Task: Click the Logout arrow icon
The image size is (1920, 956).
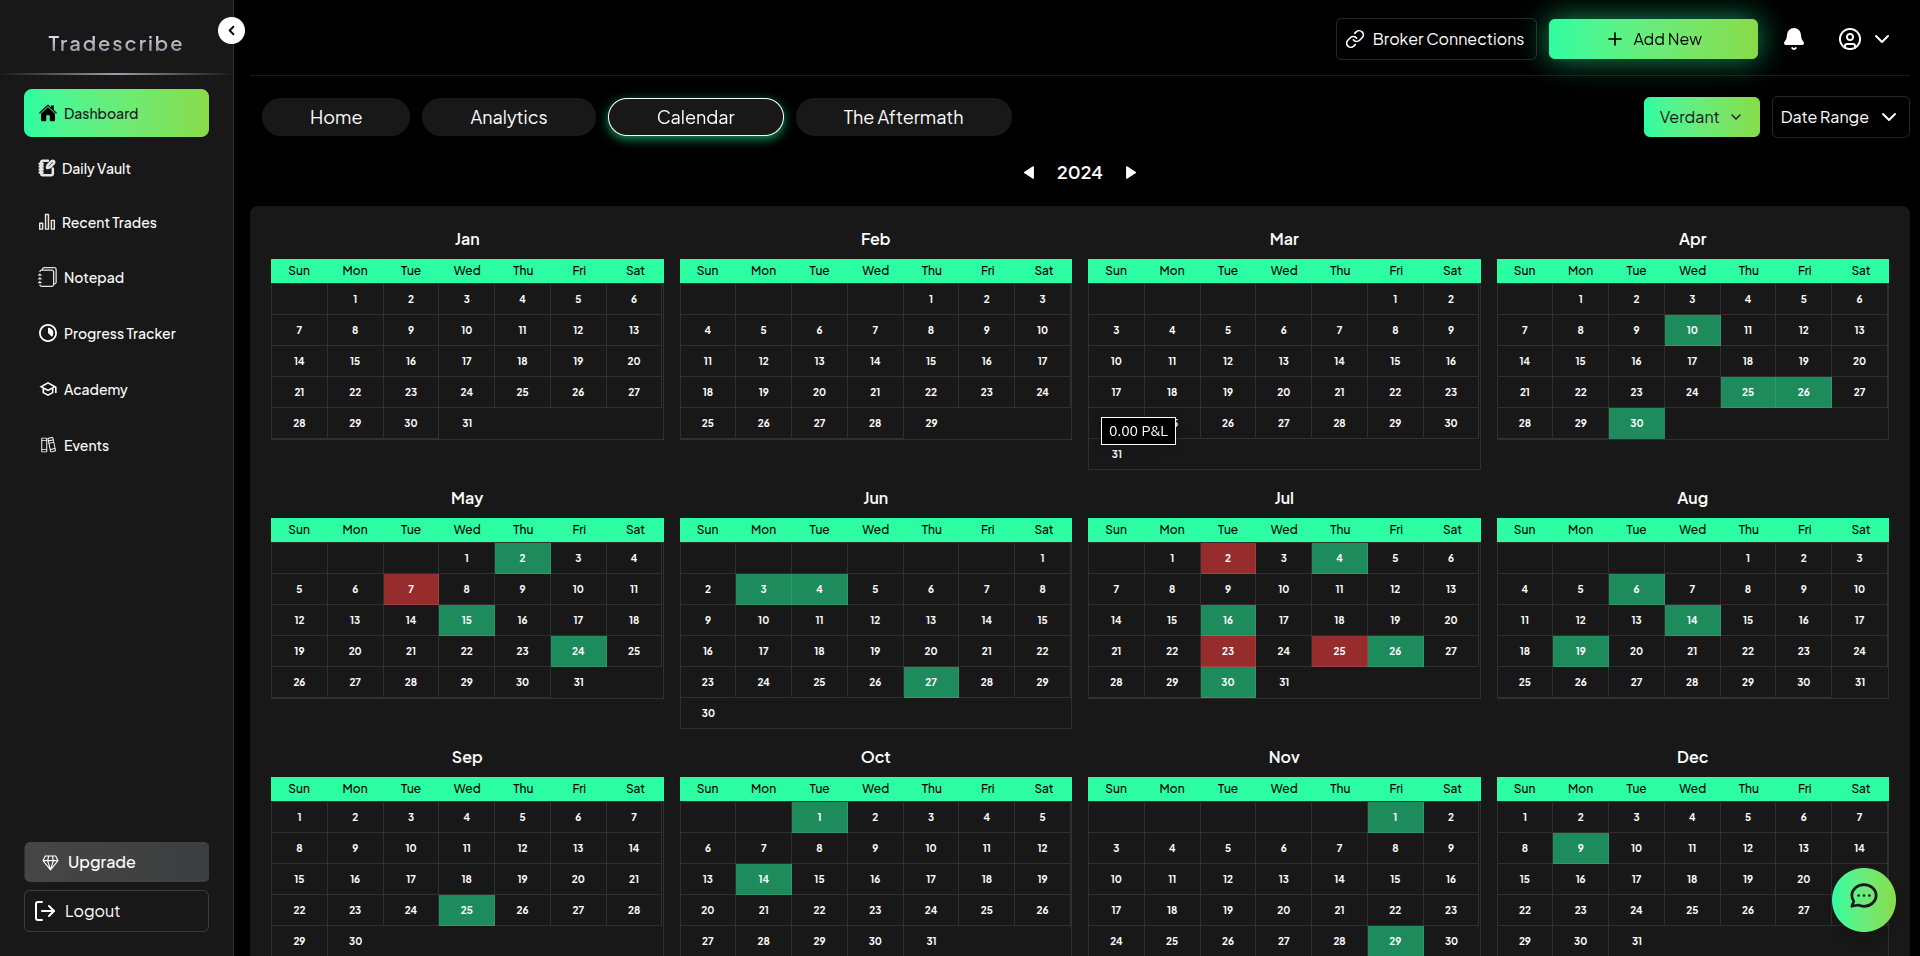Action: [45, 911]
